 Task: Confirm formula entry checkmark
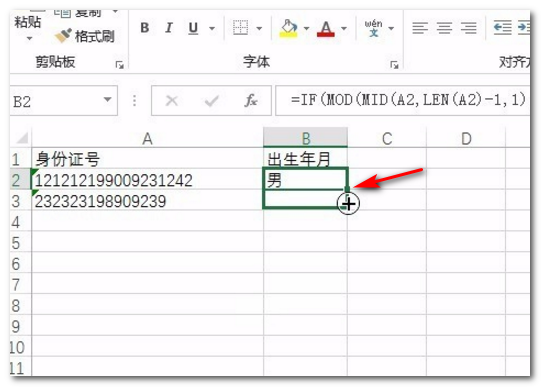click(211, 101)
